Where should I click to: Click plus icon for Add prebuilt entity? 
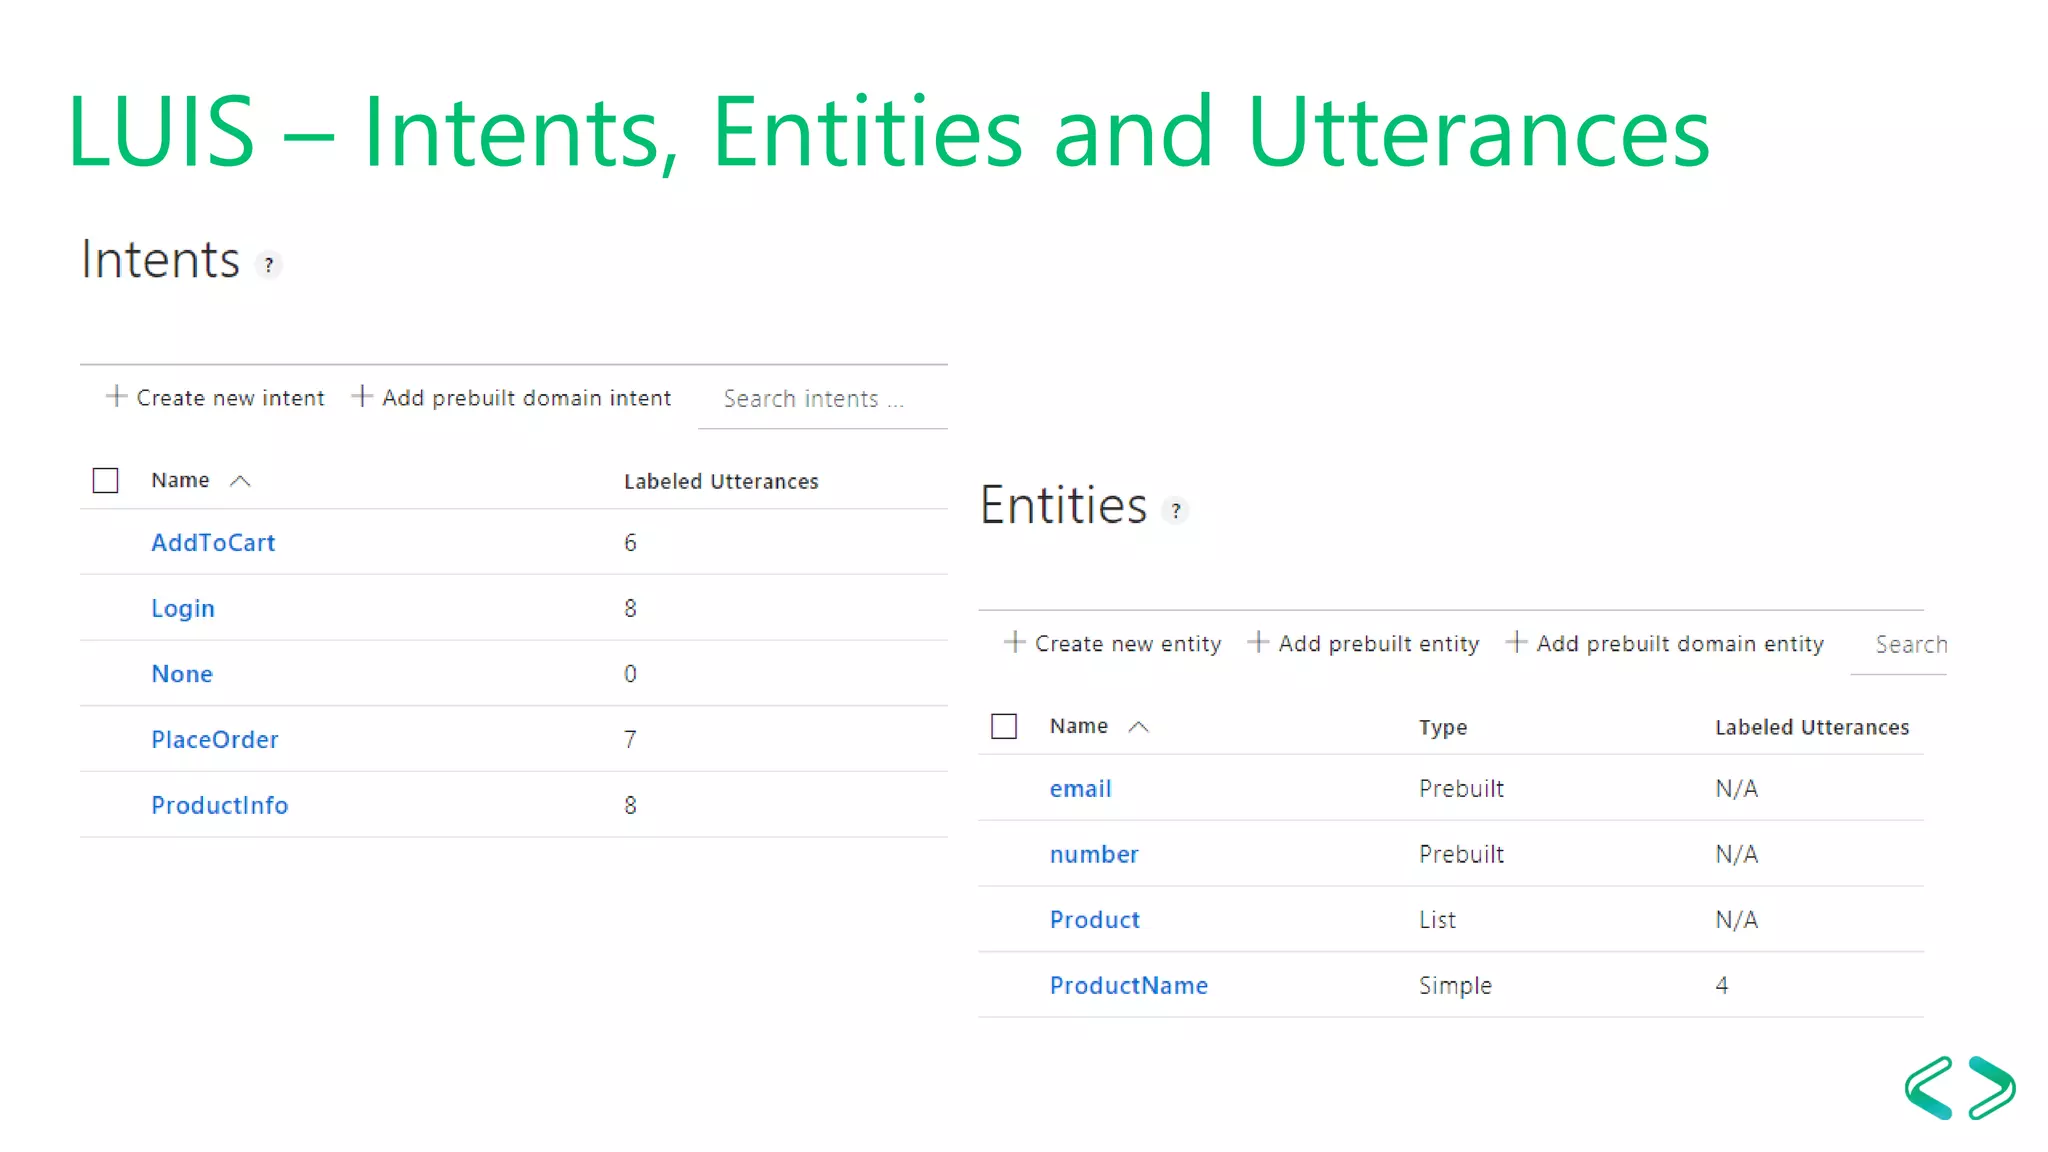1258,642
